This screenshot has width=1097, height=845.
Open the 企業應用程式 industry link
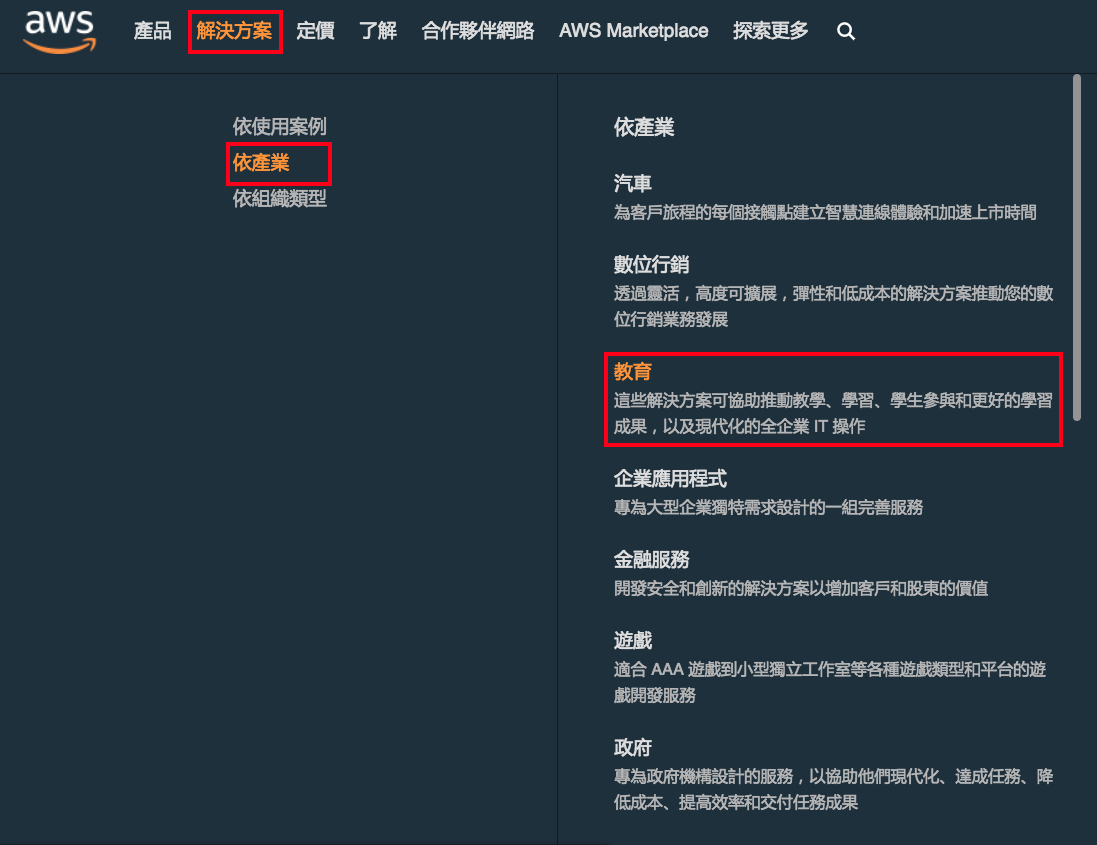670,478
